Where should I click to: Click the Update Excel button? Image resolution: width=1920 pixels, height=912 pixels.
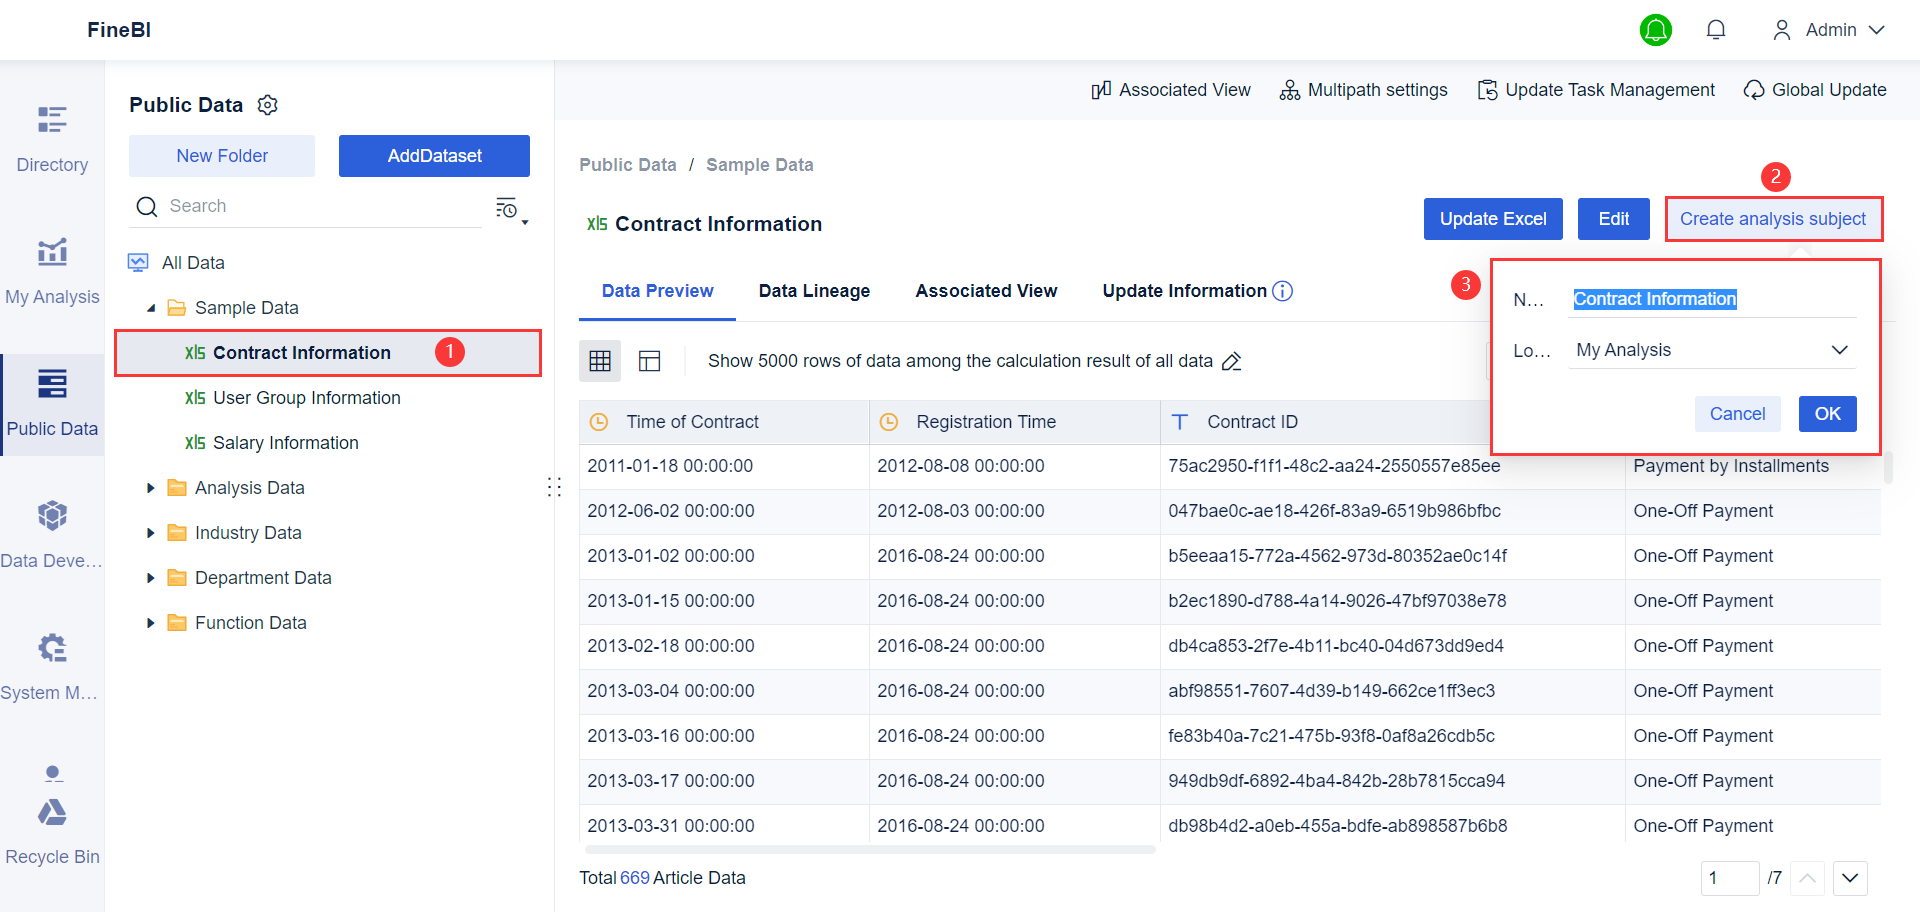click(1493, 218)
